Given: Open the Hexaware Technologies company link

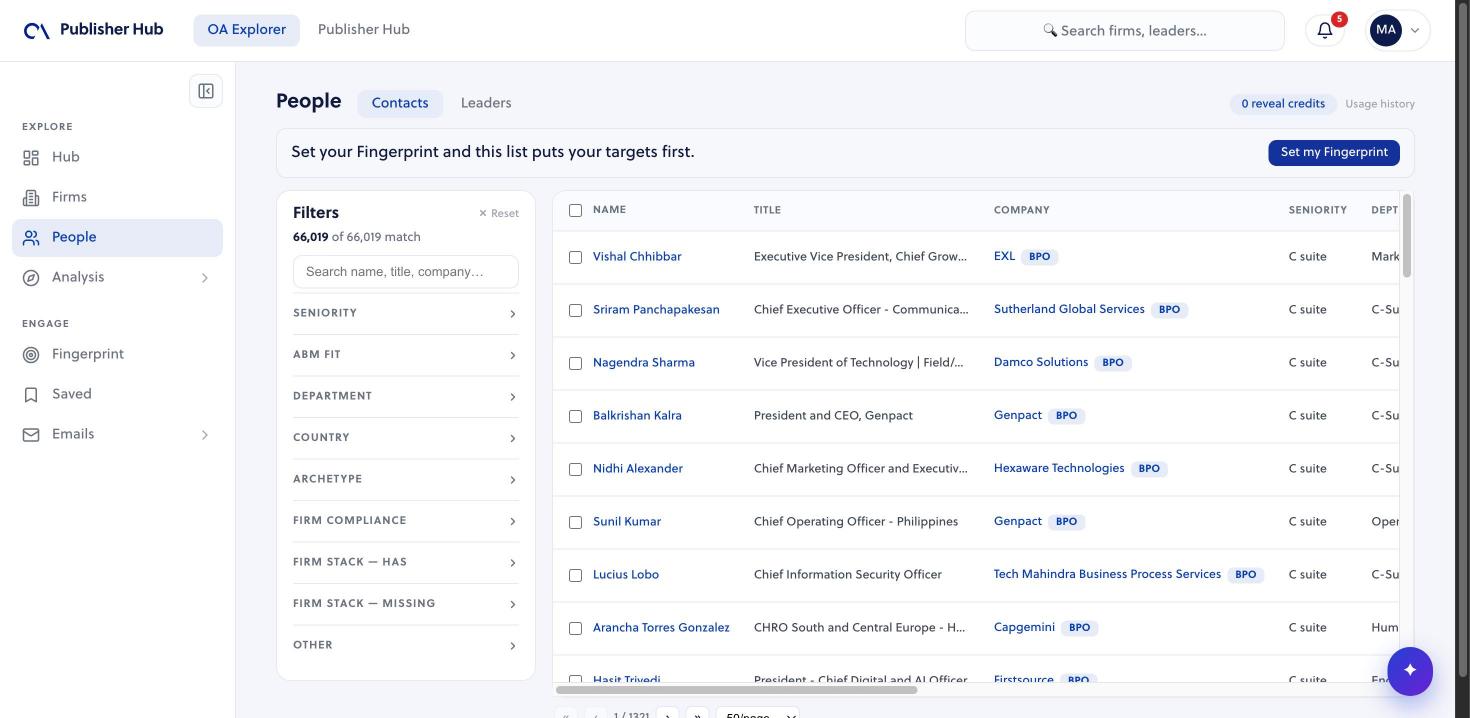Looking at the screenshot, I should pos(1059,468).
